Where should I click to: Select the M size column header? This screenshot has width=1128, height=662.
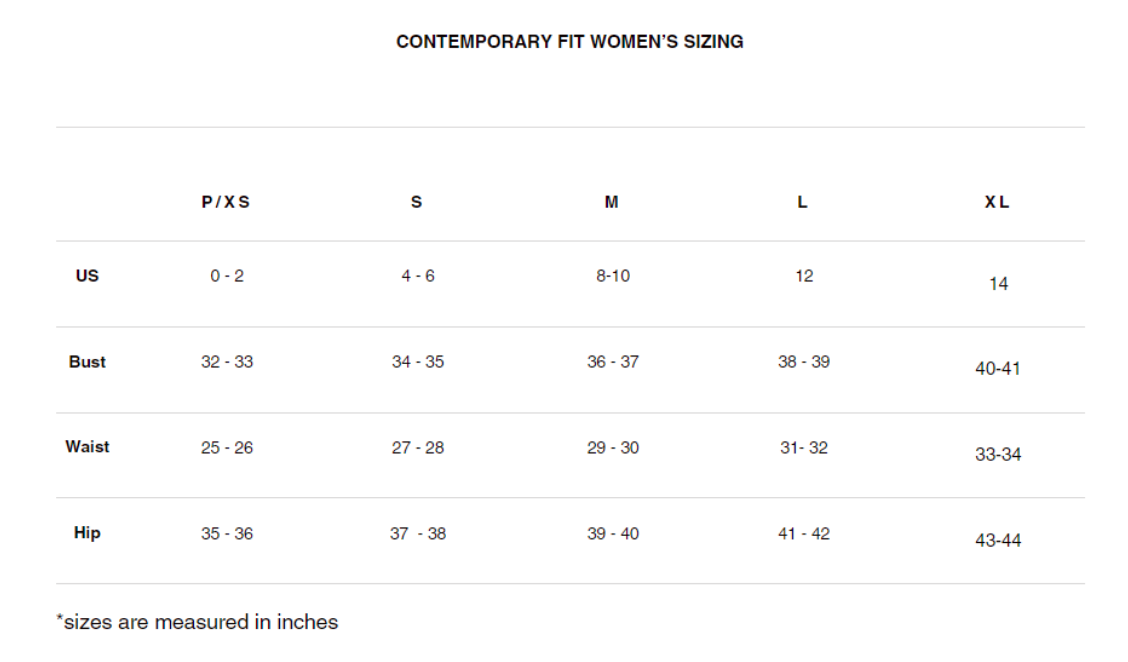point(611,202)
